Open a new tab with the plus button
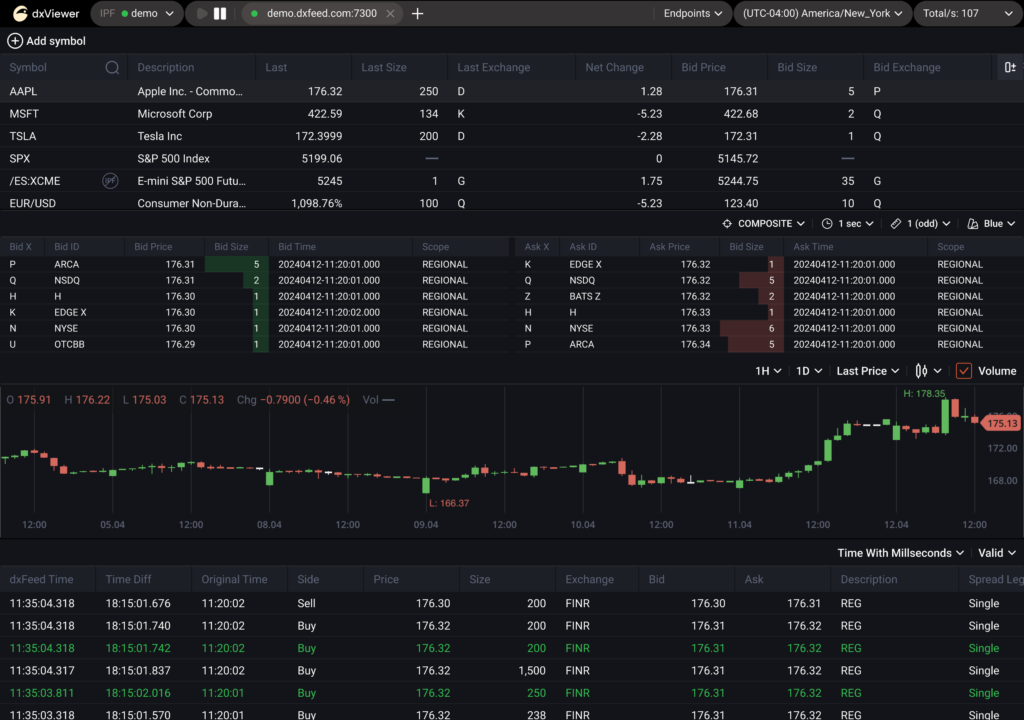Screen dimensions: 1024x720 pos(416,14)
